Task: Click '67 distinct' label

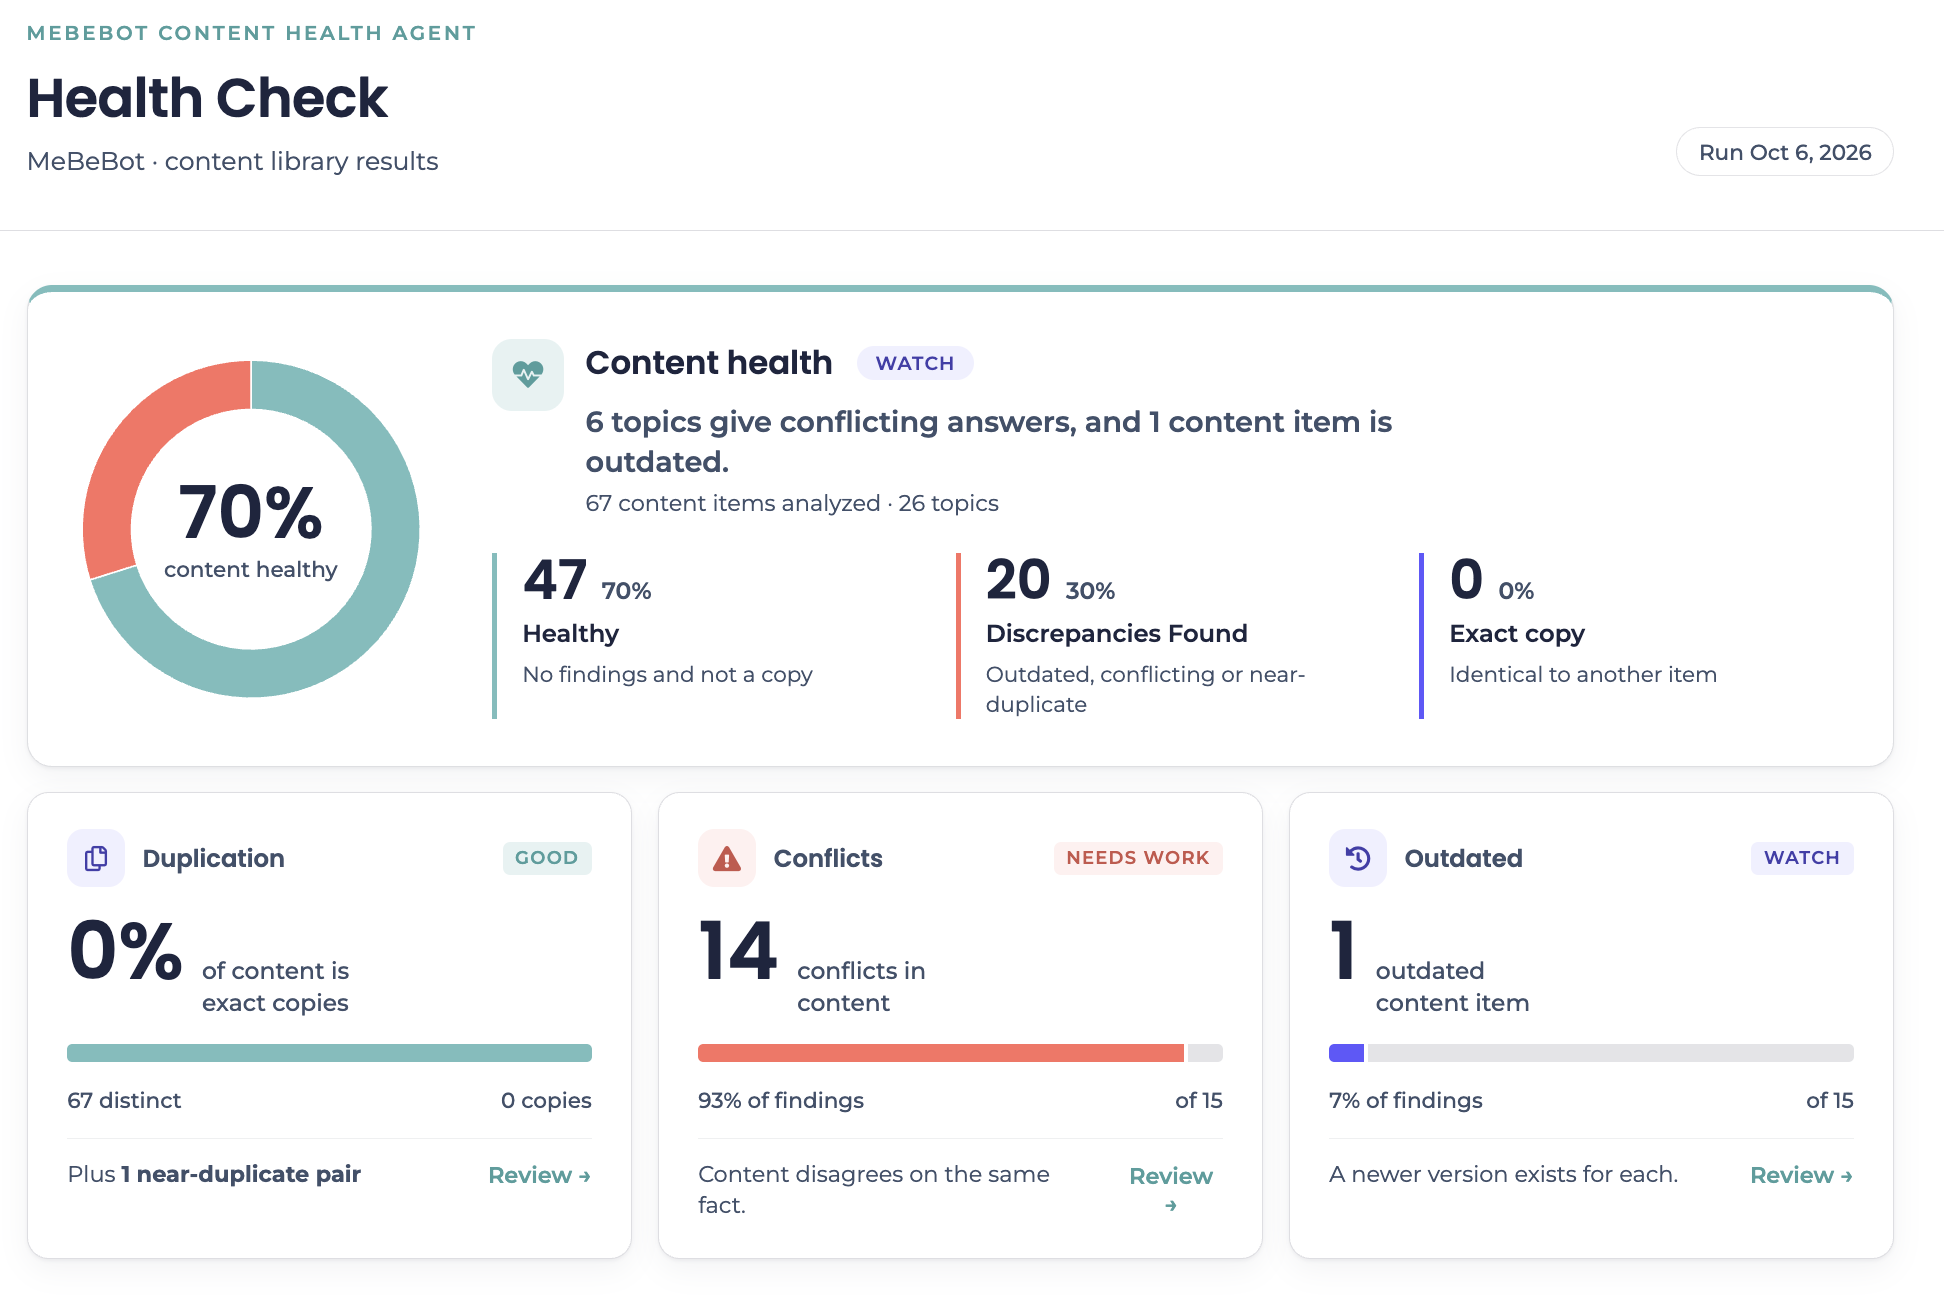Action: pos(124,1100)
